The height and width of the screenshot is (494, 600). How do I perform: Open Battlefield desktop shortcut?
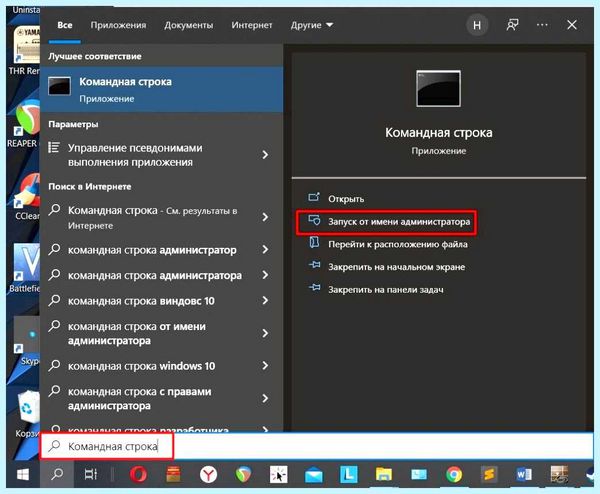(25, 268)
